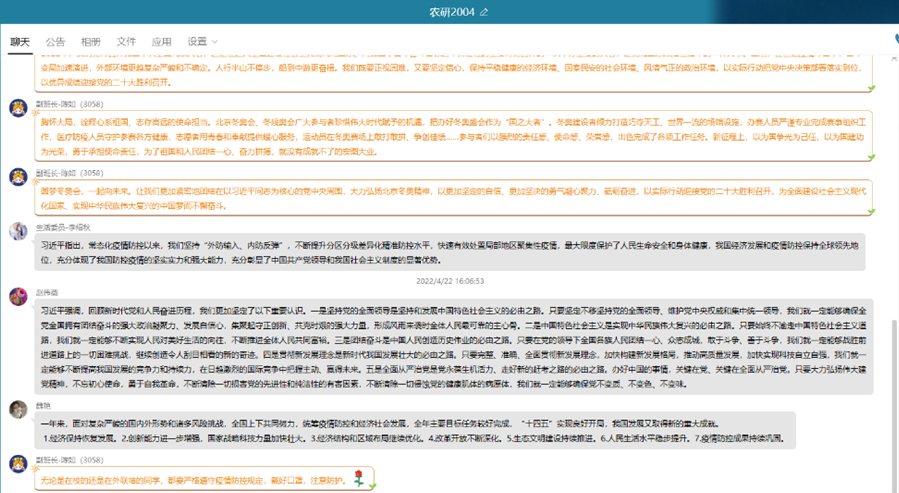Click tiger avatar beside the rose message
Image resolution: width=899 pixels, height=493 pixels.
tap(18, 463)
